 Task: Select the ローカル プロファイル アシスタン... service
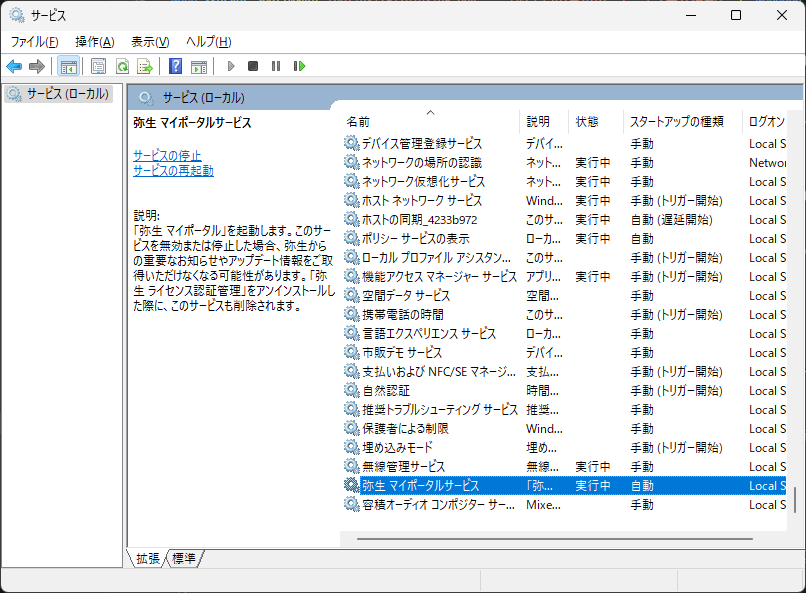click(564, 257)
